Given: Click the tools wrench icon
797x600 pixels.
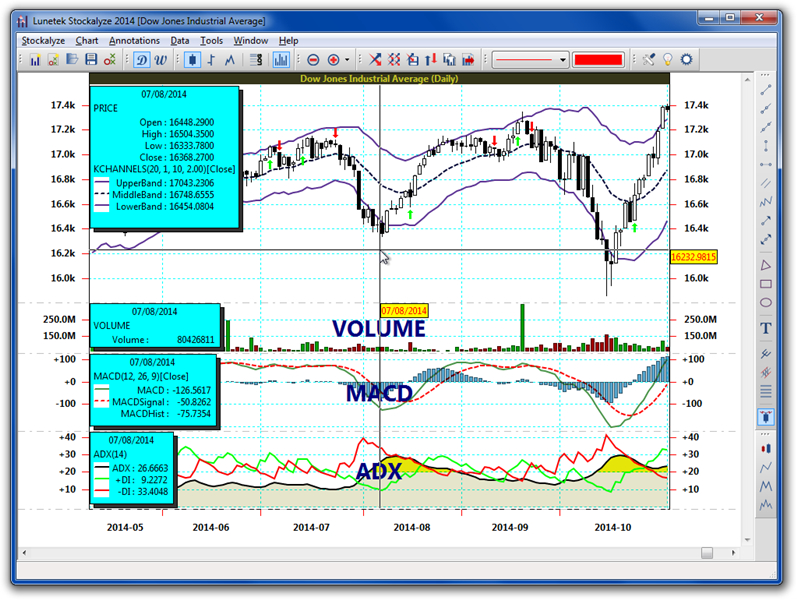Looking at the screenshot, I should (x=649, y=60).
